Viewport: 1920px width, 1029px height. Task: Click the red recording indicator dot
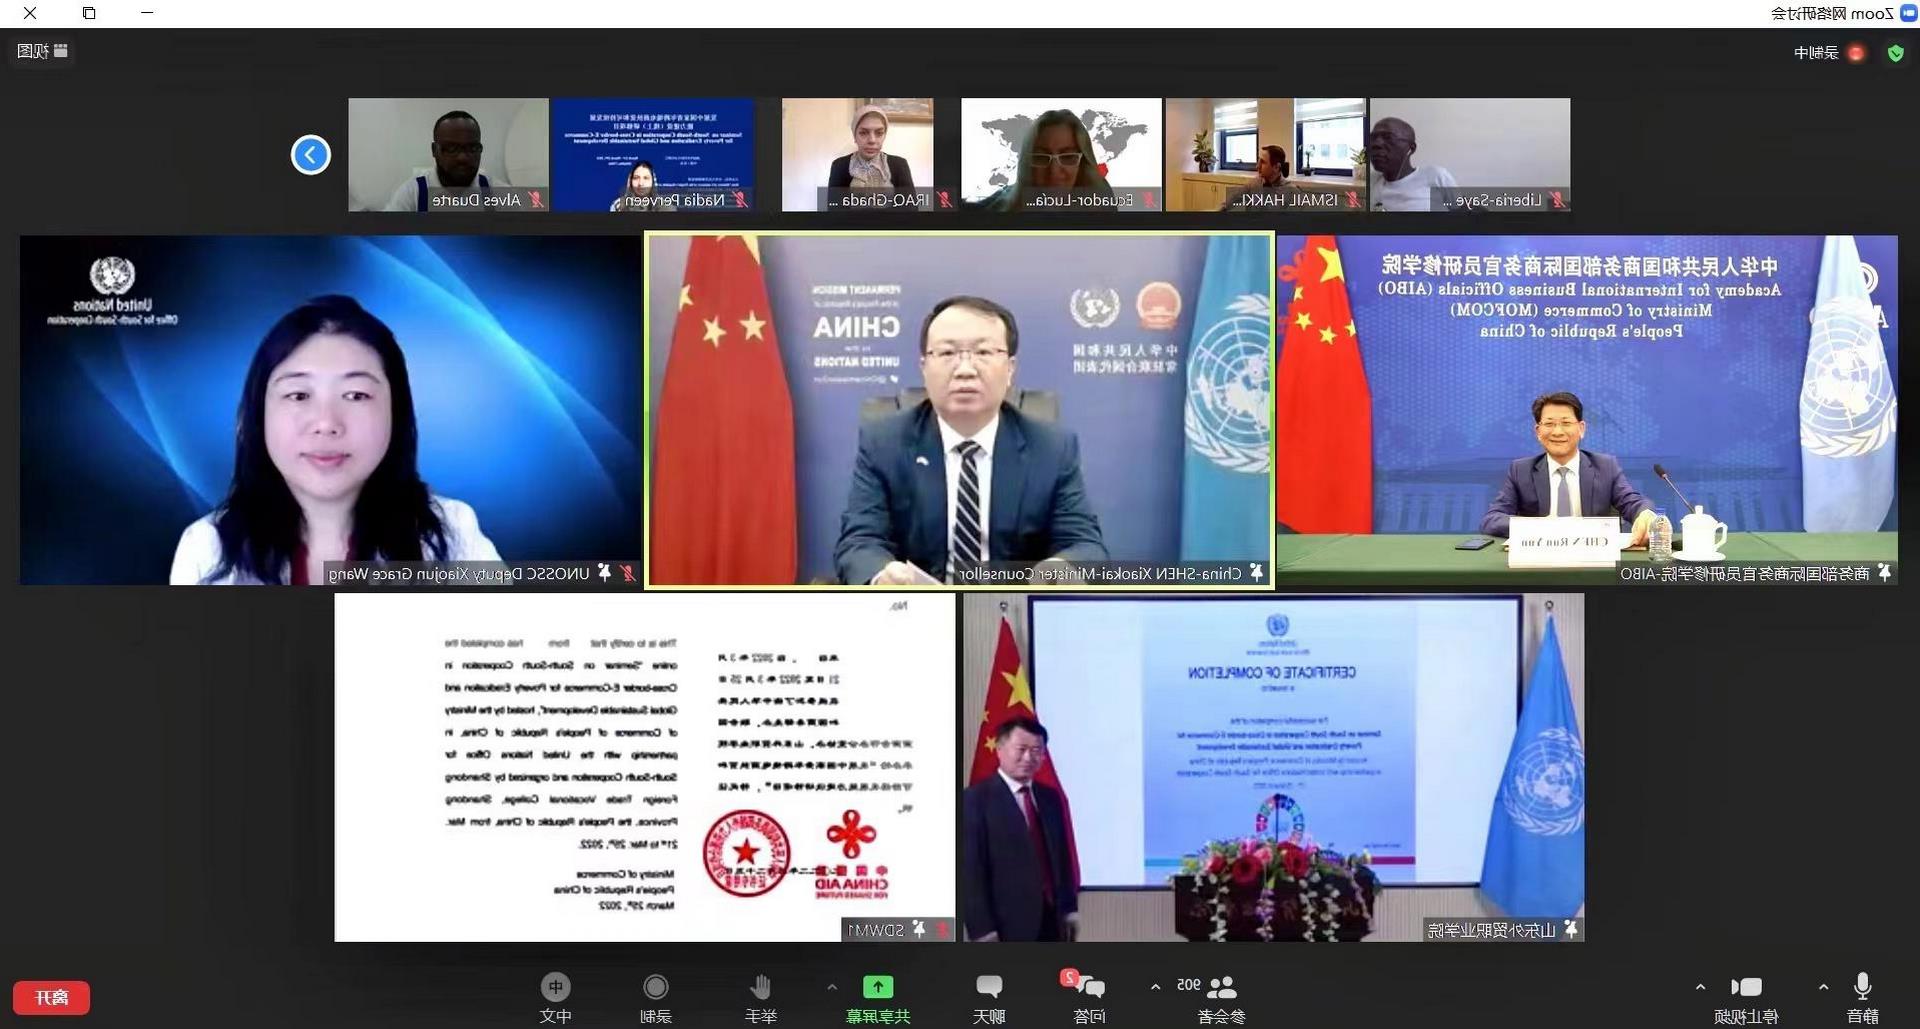[x=1856, y=53]
